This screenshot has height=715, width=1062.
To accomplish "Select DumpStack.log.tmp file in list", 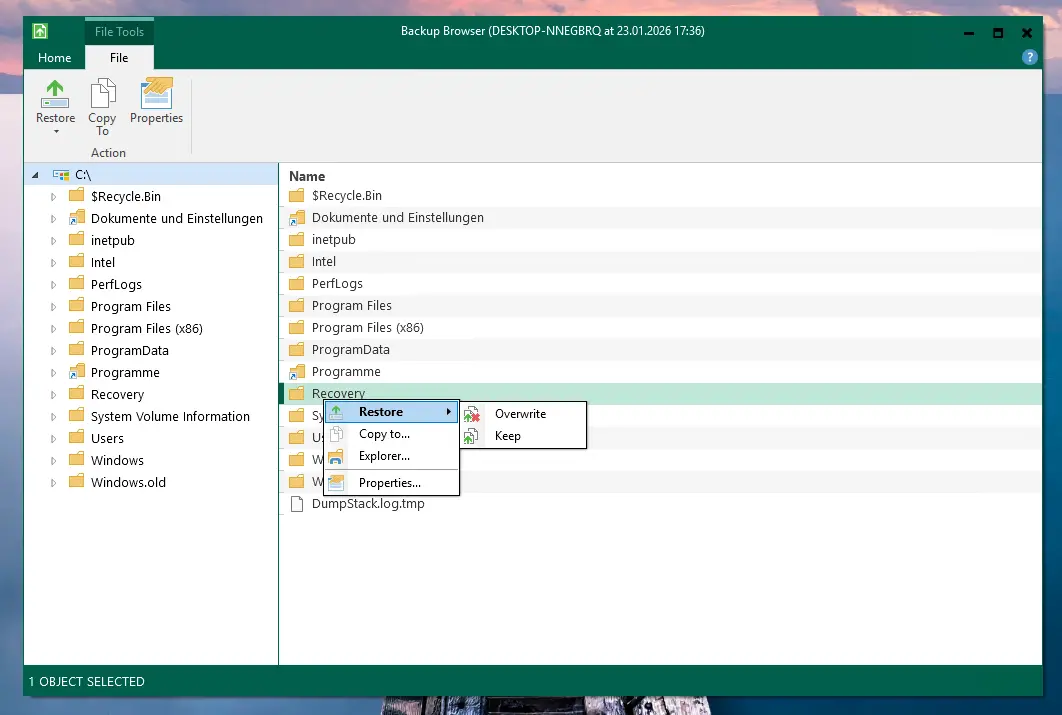I will pyautogui.click(x=367, y=504).
